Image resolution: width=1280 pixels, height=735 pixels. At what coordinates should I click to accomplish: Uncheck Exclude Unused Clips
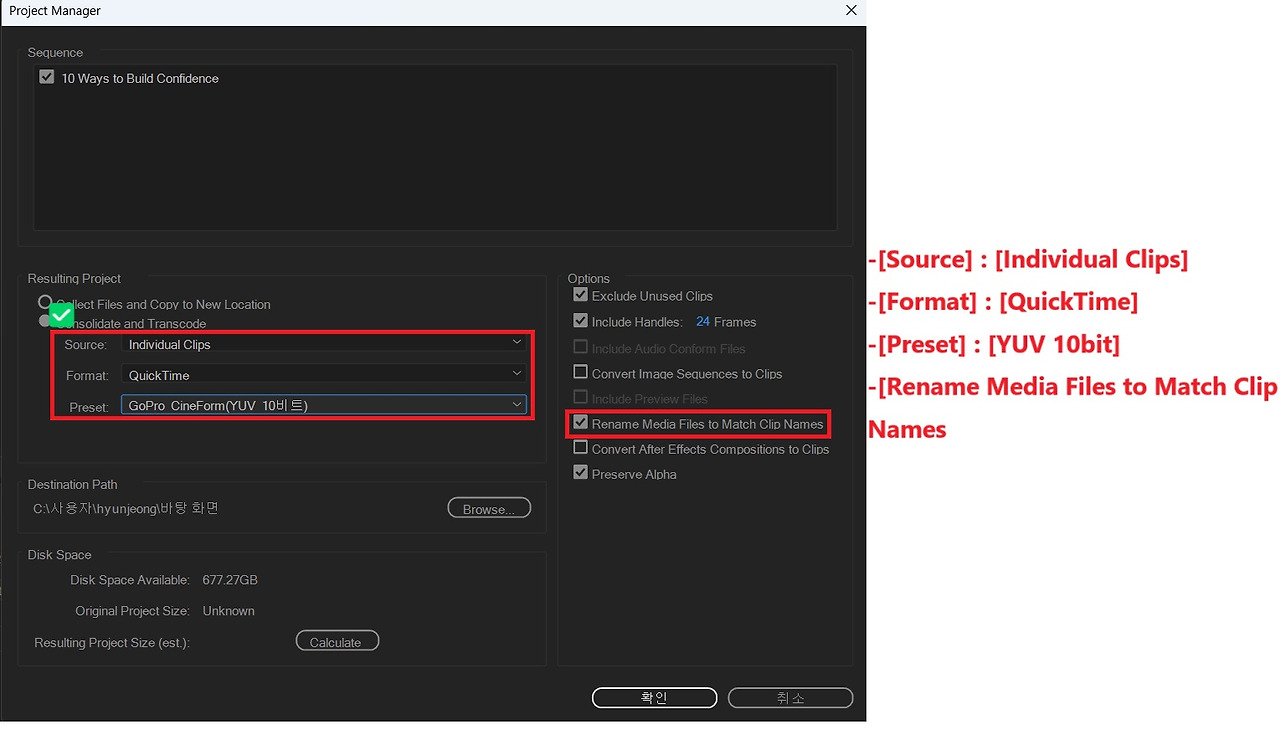[x=580, y=295]
